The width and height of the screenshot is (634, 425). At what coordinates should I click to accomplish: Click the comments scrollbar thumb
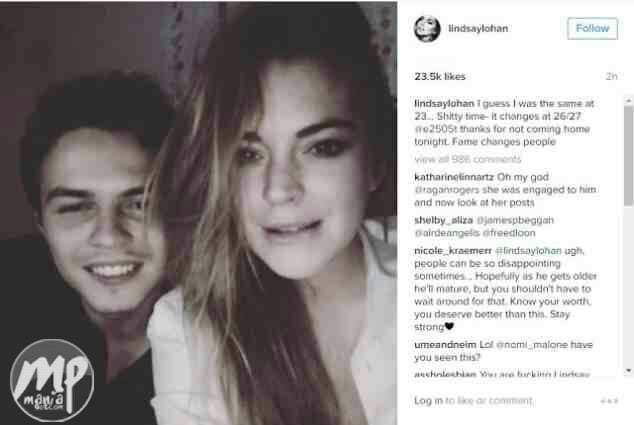click(x=629, y=156)
